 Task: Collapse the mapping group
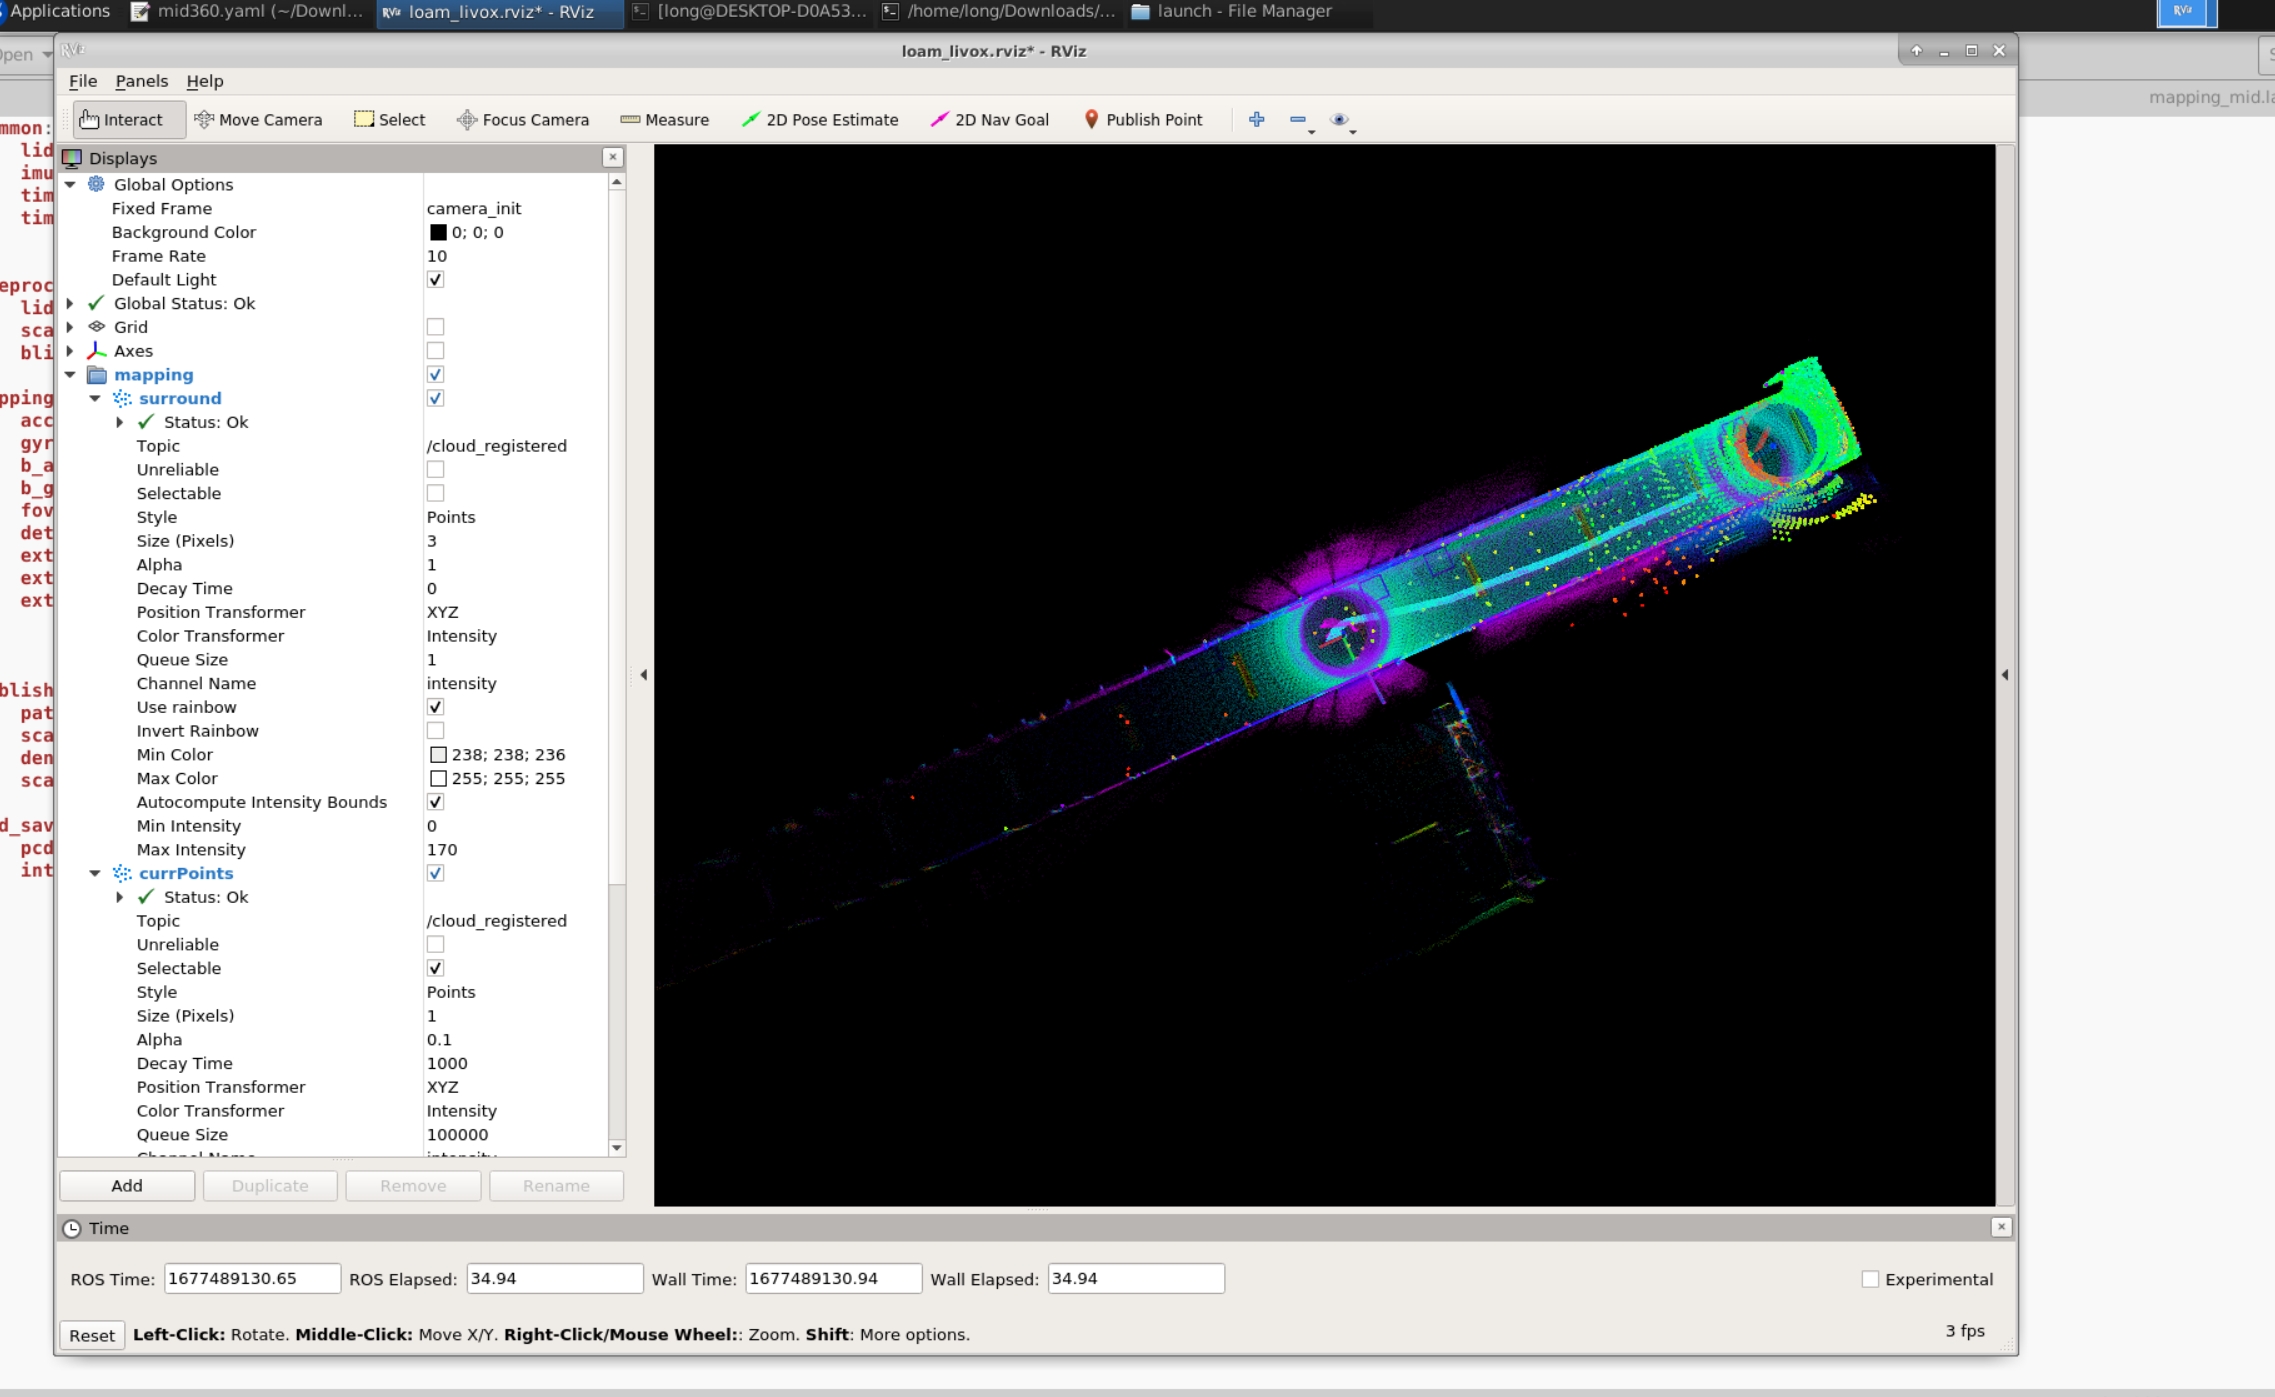point(70,375)
